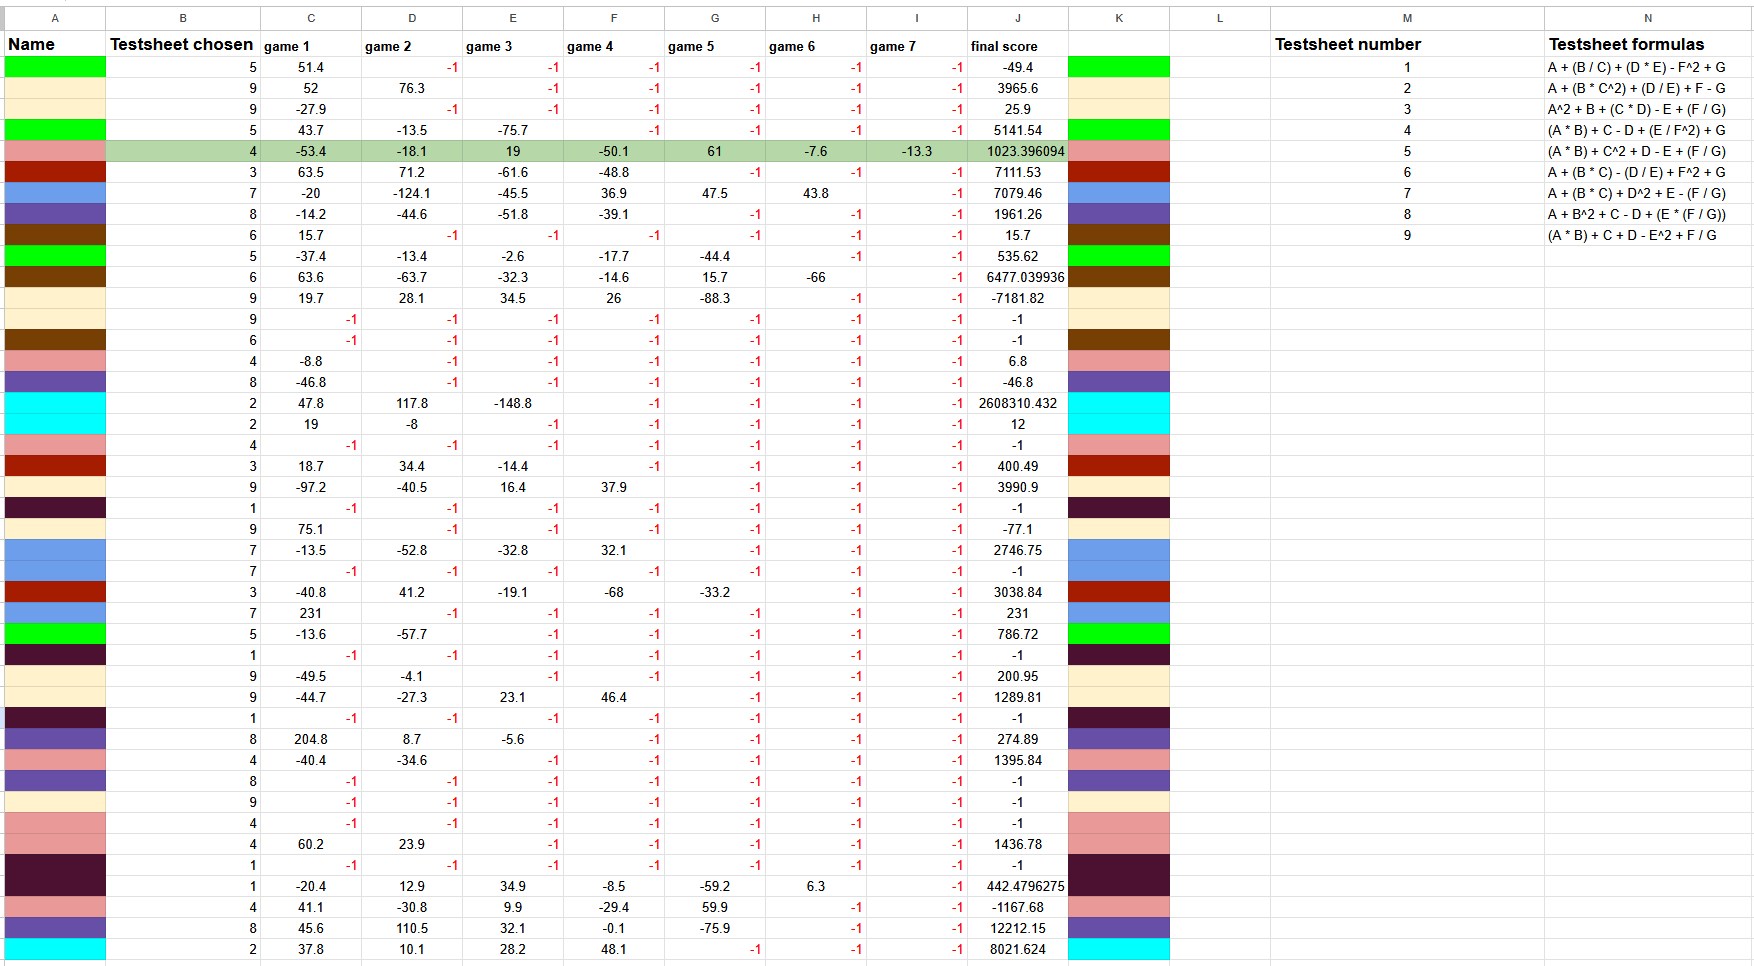The image size is (1754, 966).
Task: Click final score cell "-1167.68"
Action: 1018,907
